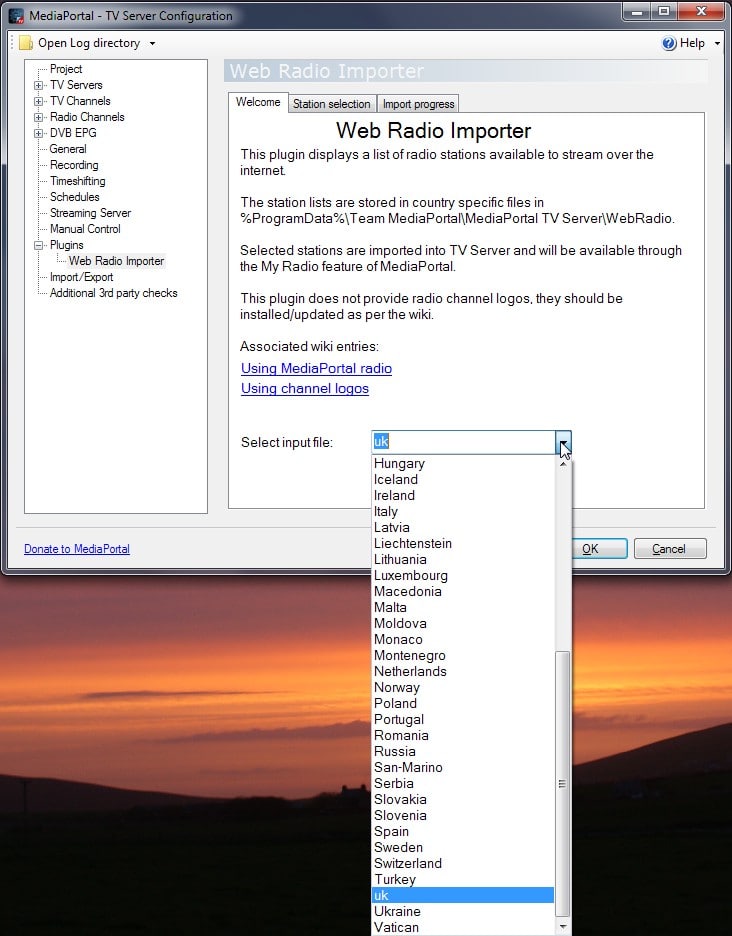This screenshot has width=732, height=936.
Task: Select the highlighted uk list entry
Action: pos(463,895)
